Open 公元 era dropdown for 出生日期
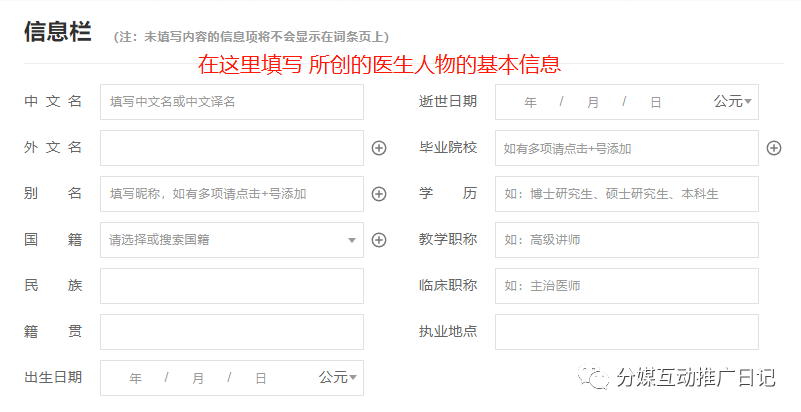801x412 pixels. 337,377
